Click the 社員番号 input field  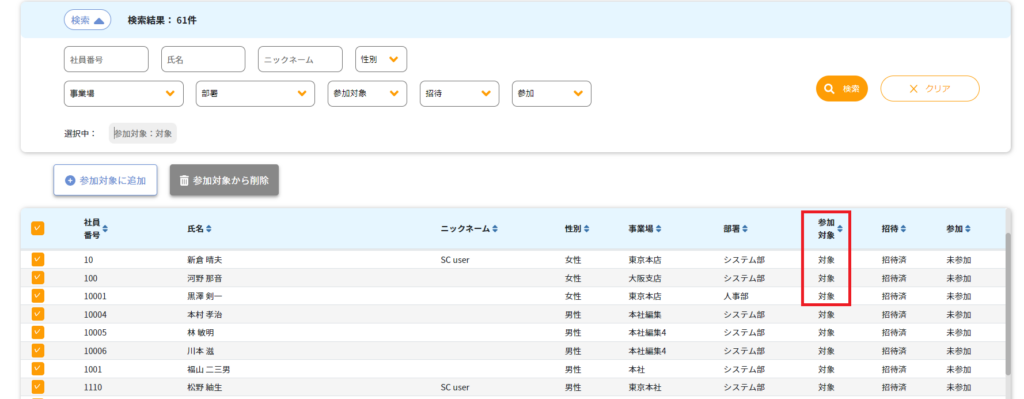click(x=106, y=59)
